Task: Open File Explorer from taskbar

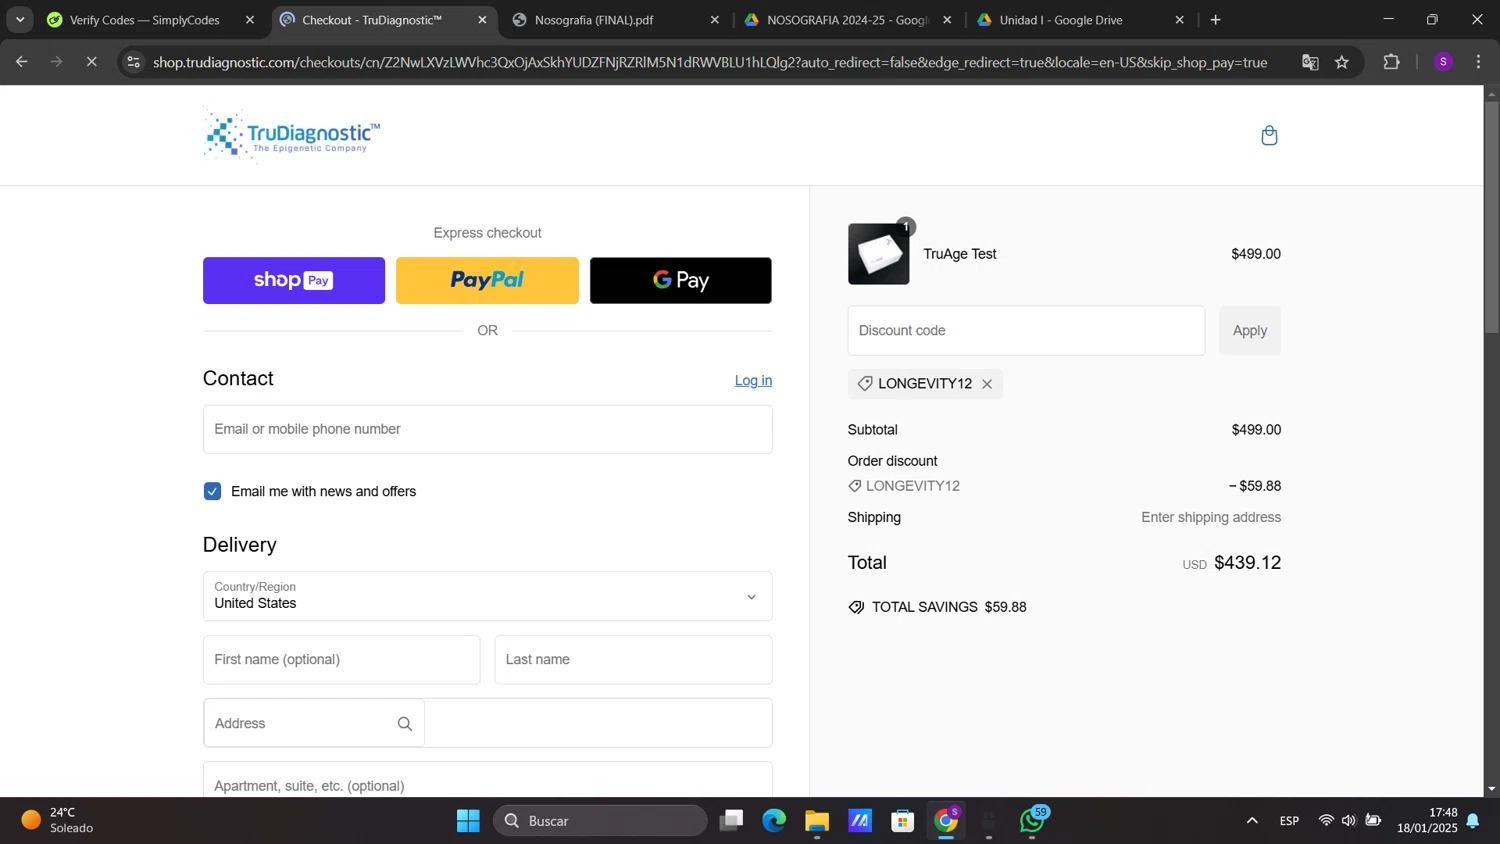Action: [817, 821]
